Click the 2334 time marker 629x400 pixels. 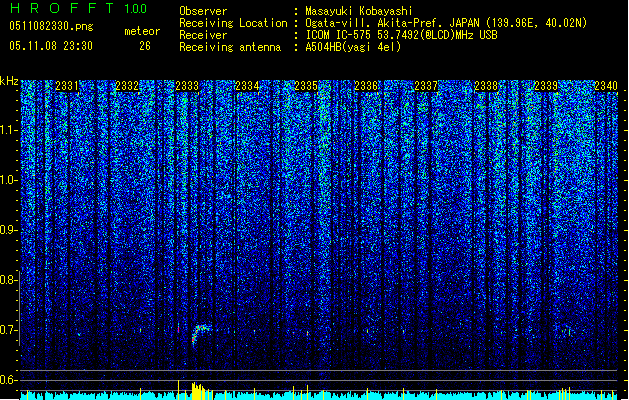pyautogui.click(x=247, y=86)
